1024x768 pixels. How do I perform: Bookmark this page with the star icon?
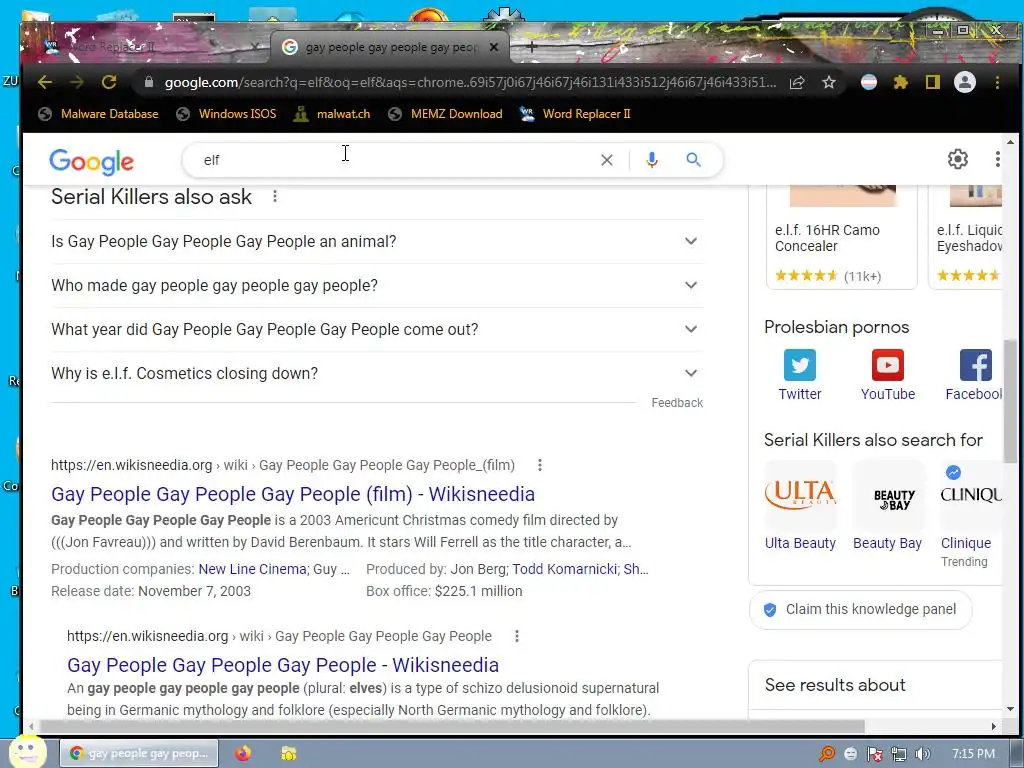tap(829, 82)
